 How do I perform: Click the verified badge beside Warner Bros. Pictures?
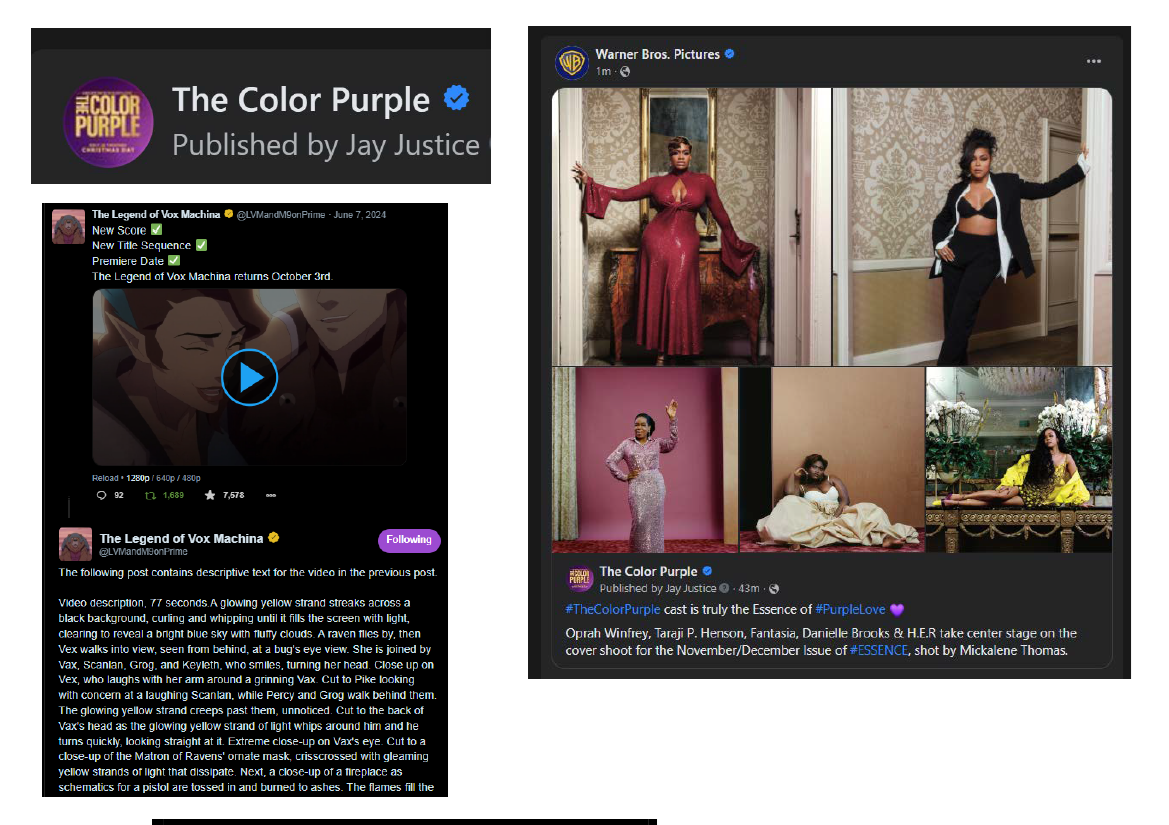tap(730, 54)
